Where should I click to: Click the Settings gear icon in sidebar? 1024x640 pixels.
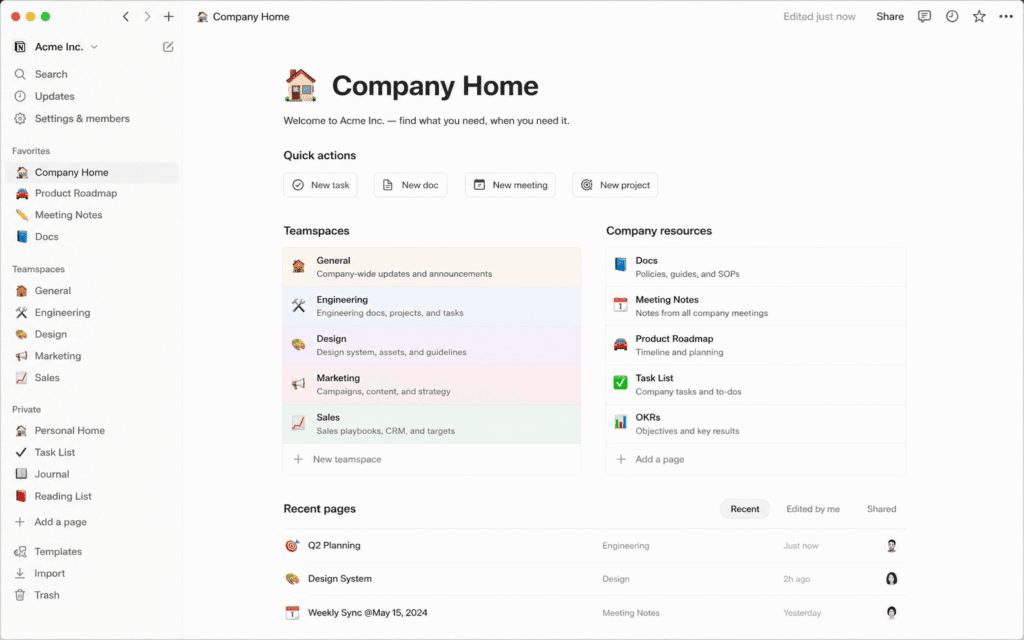(x=20, y=118)
